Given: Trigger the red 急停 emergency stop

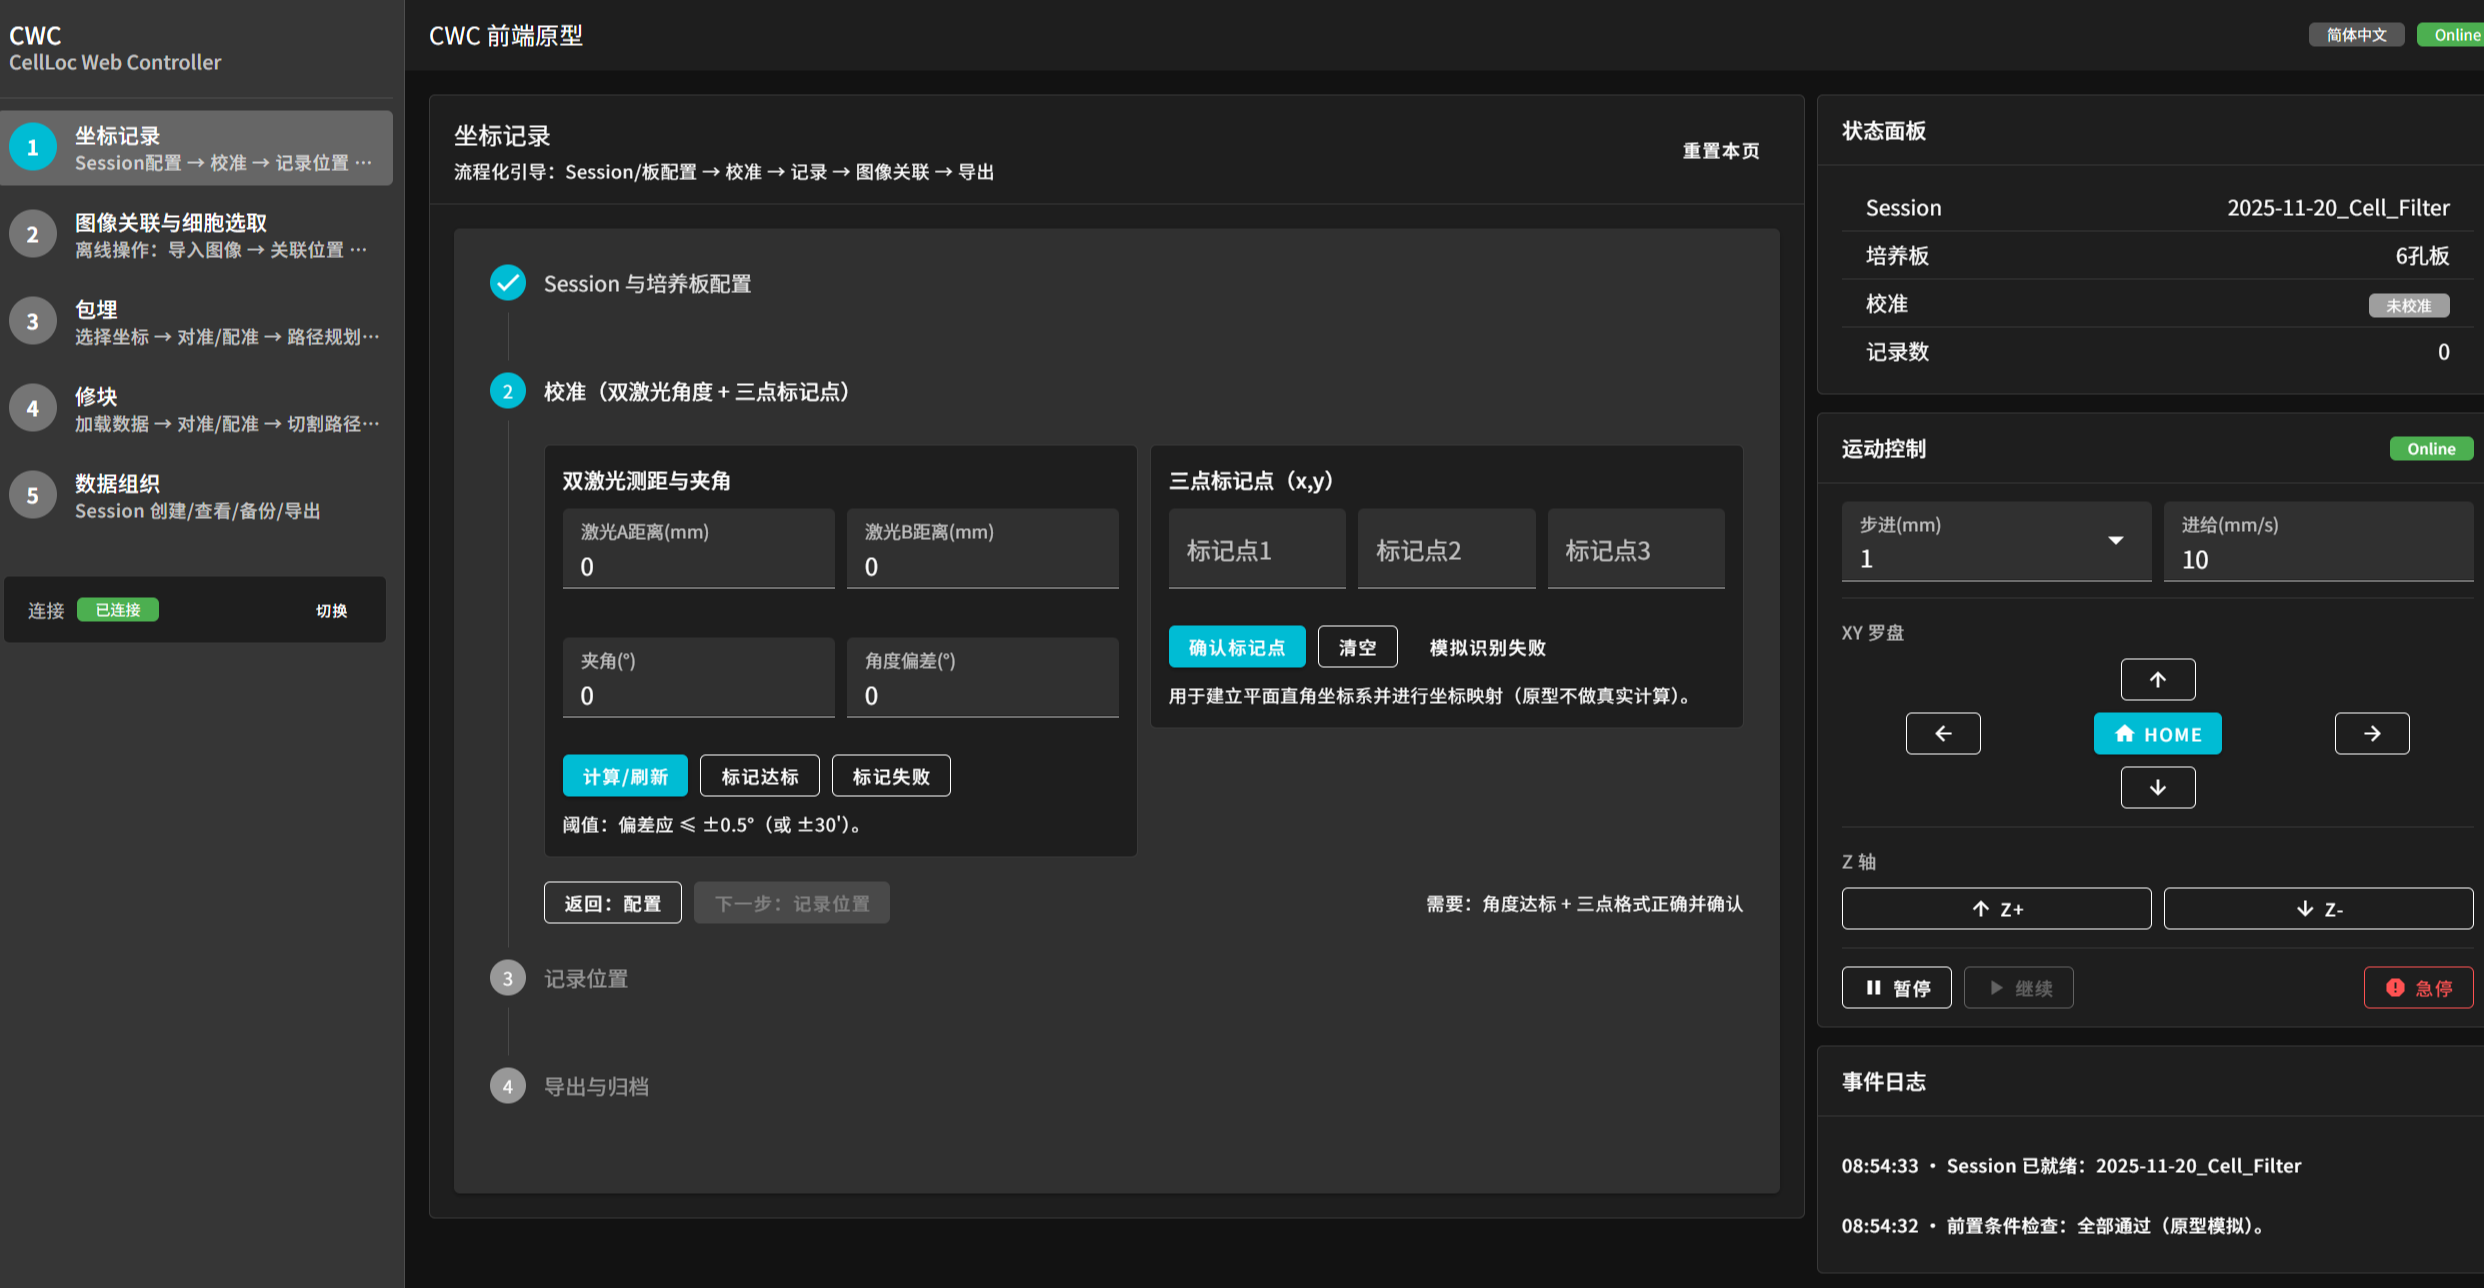Looking at the screenshot, I should click(x=2418, y=988).
